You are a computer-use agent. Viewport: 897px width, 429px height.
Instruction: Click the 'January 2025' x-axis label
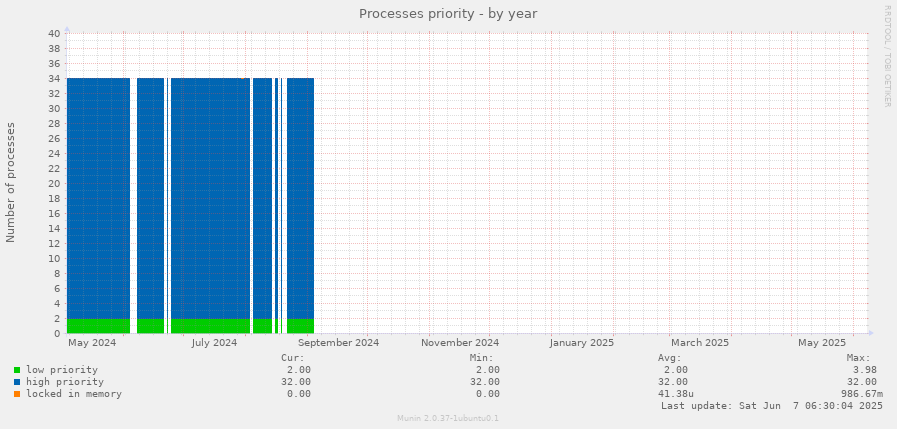pyautogui.click(x=582, y=343)
